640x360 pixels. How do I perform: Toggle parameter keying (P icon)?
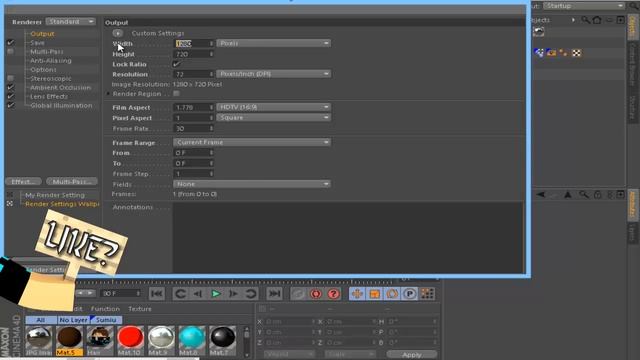click(x=410, y=294)
